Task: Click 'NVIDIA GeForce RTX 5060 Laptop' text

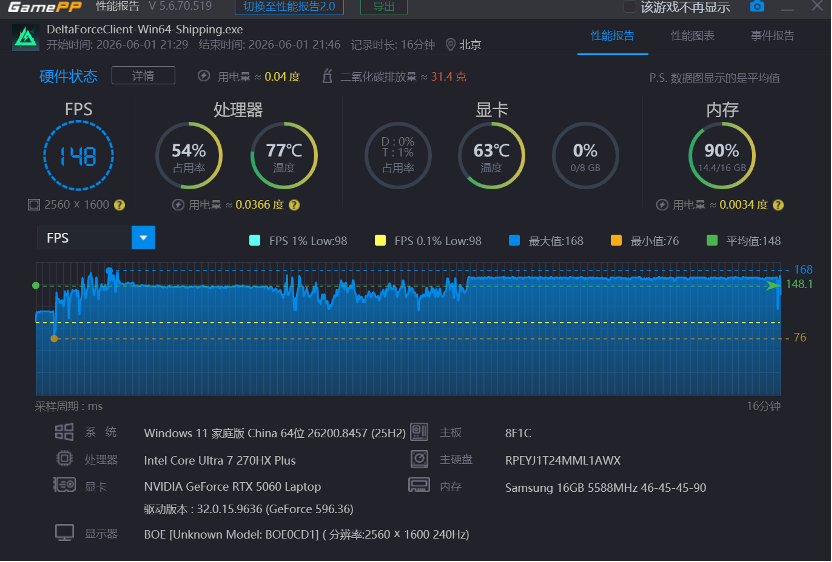Action: click(232, 486)
